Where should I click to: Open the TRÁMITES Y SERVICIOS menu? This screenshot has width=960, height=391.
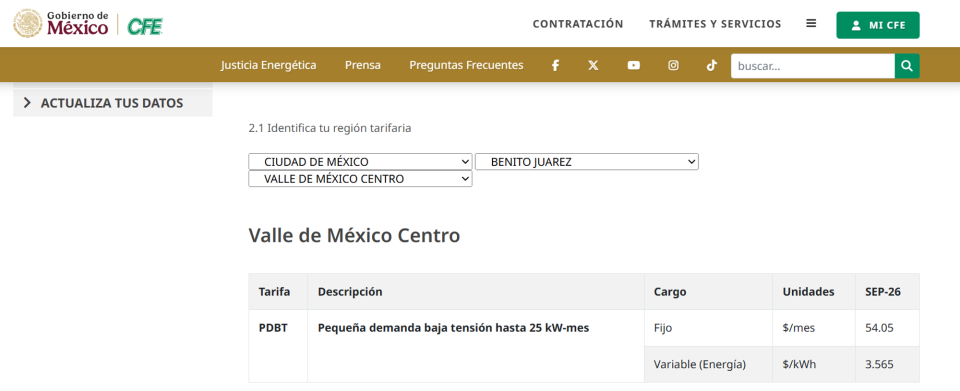point(715,24)
